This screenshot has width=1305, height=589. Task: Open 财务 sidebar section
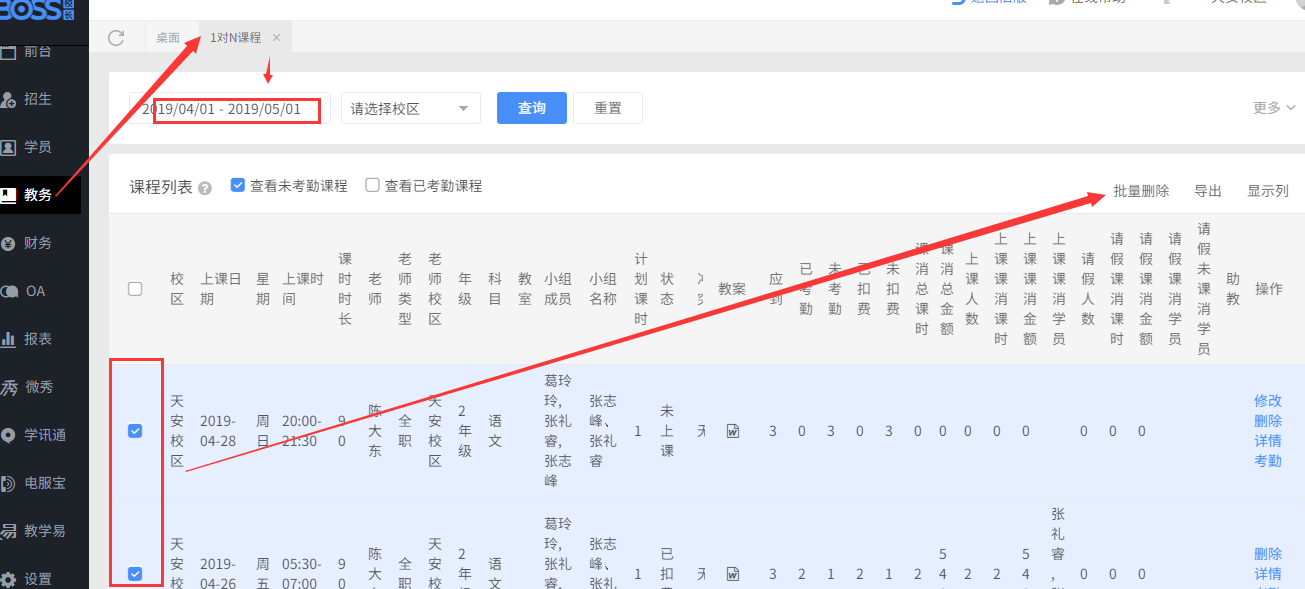40,243
